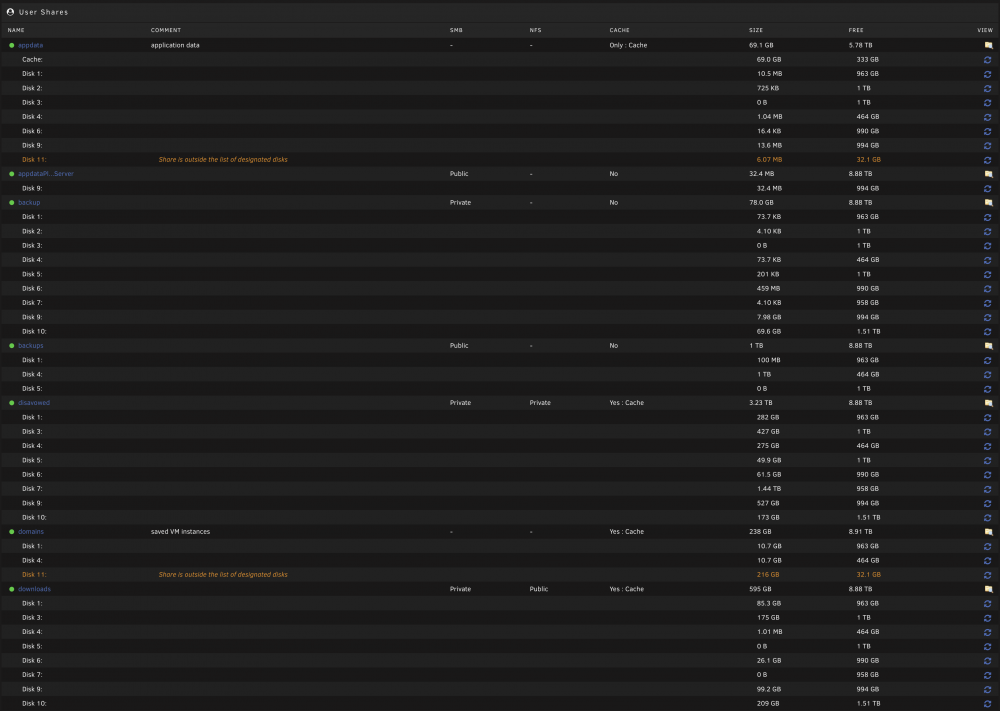
Task: Open the appdata share settings
Action: [31, 45]
